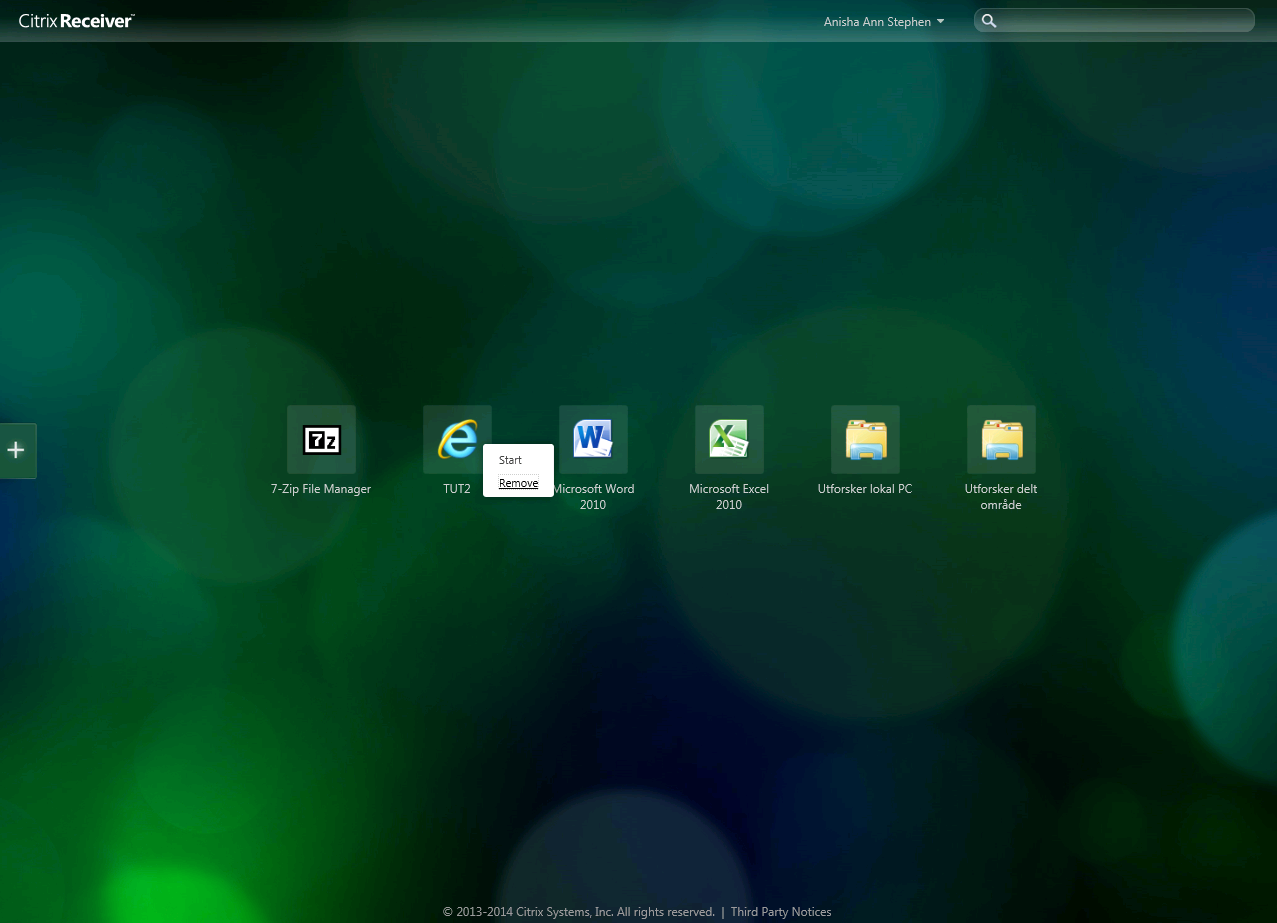Choose Remove from the context menu
This screenshot has width=1277, height=923.
coord(518,483)
